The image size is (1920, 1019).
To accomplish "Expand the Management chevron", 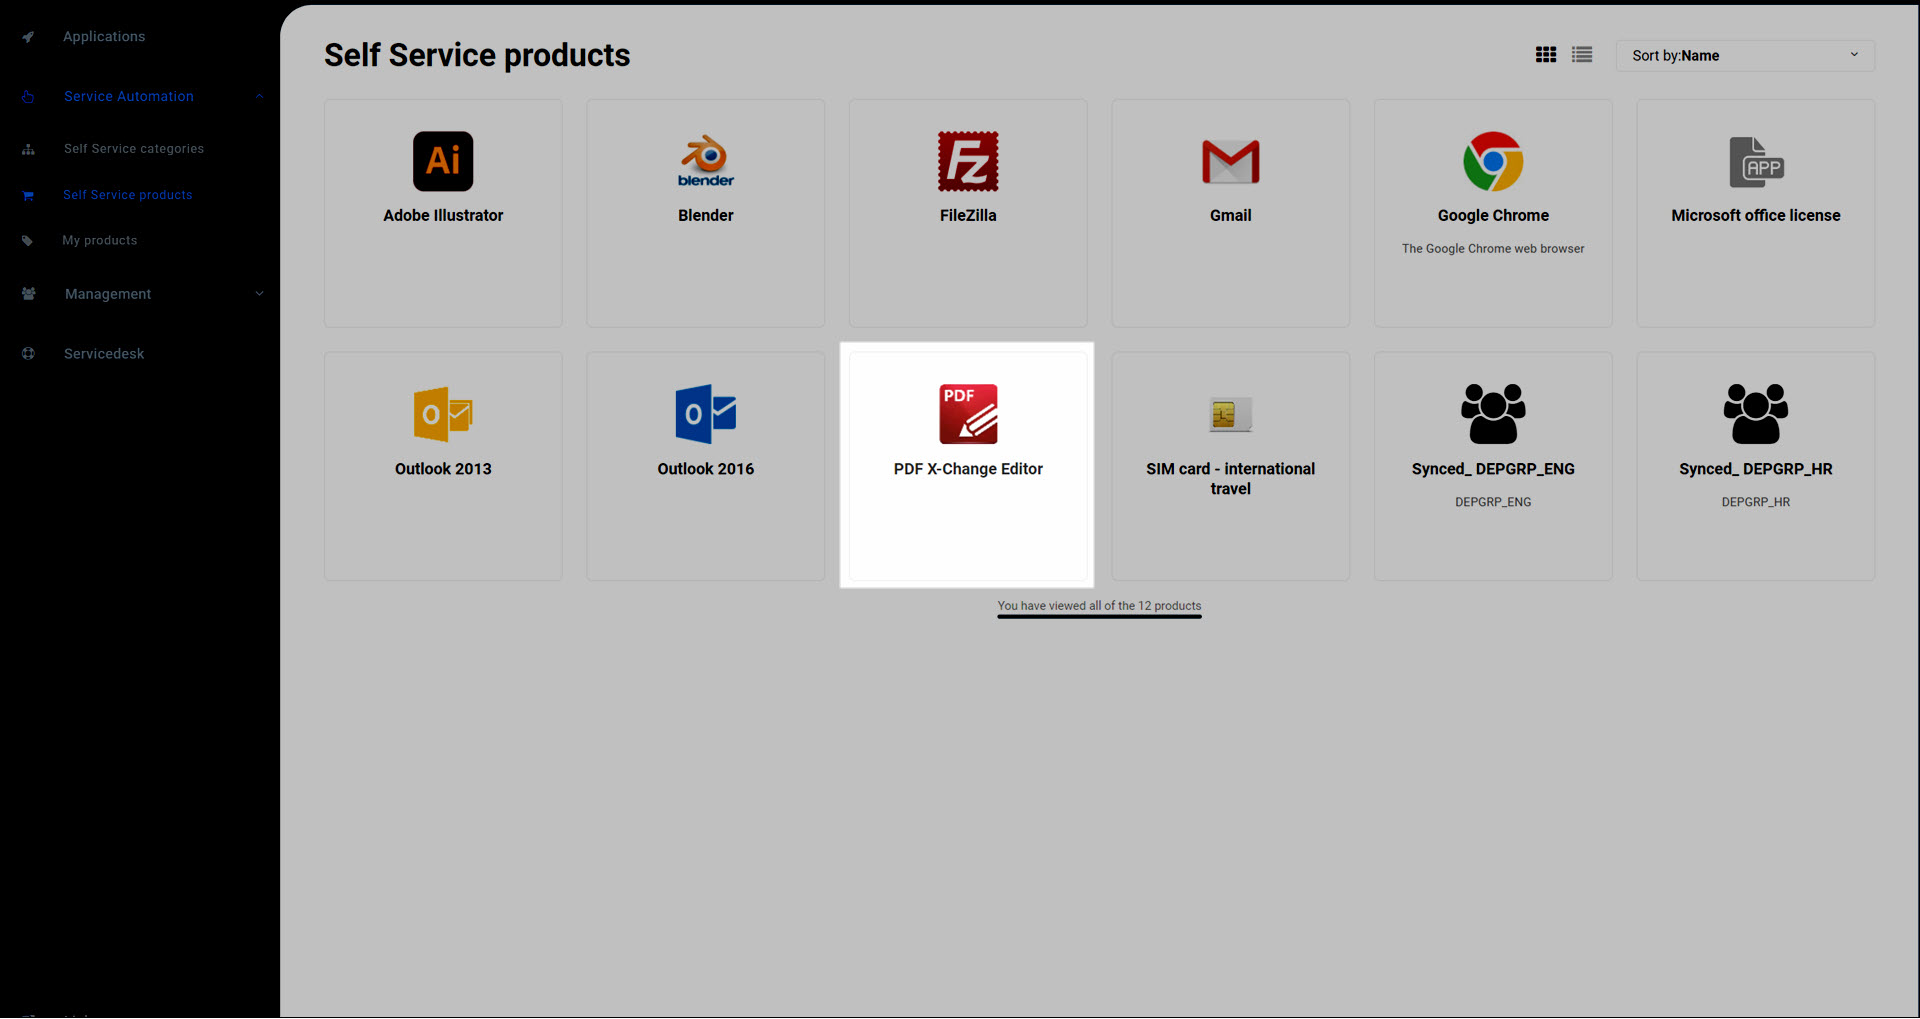I will pyautogui.click(x=259, y=294).
